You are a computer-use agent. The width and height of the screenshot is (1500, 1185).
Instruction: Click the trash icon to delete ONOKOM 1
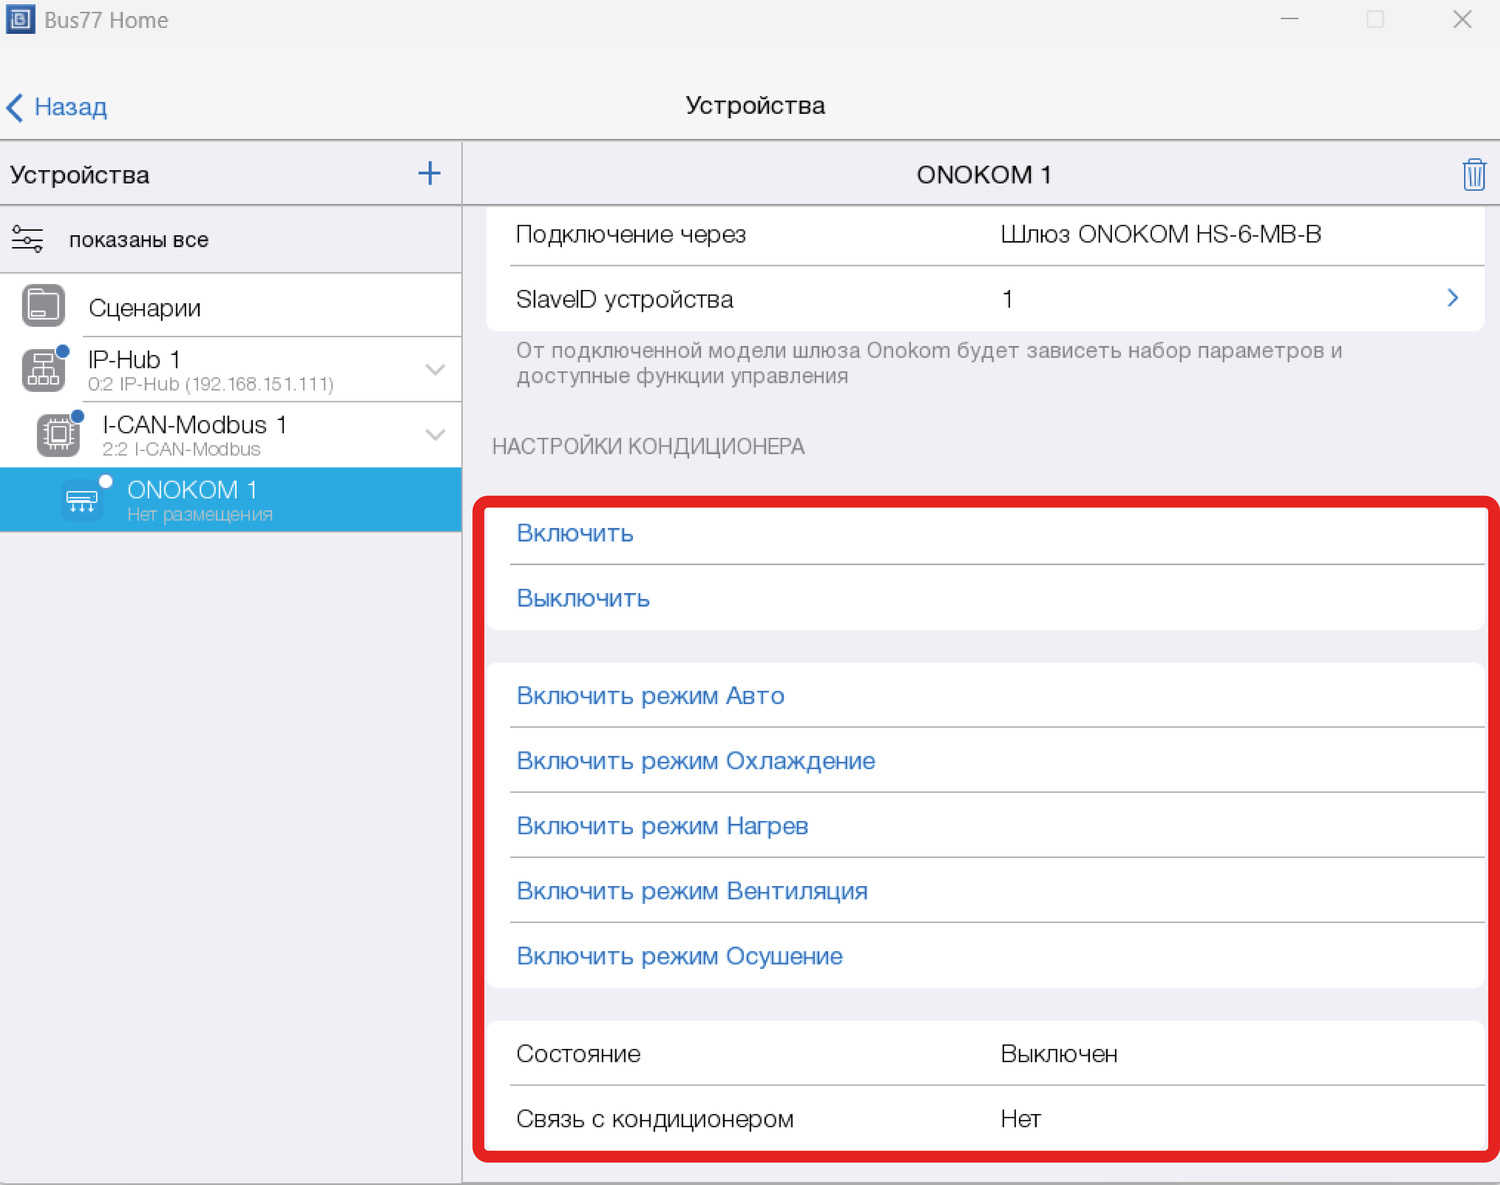[x=1473, y=175]
